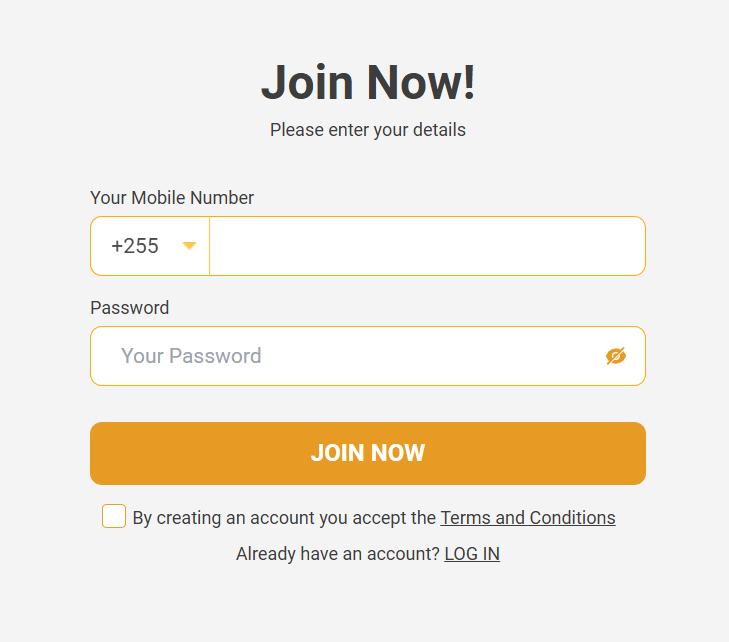Click the "Your Password" placeholder text
This screenshot has height=642, width=729.
click(x=191, y=356)
